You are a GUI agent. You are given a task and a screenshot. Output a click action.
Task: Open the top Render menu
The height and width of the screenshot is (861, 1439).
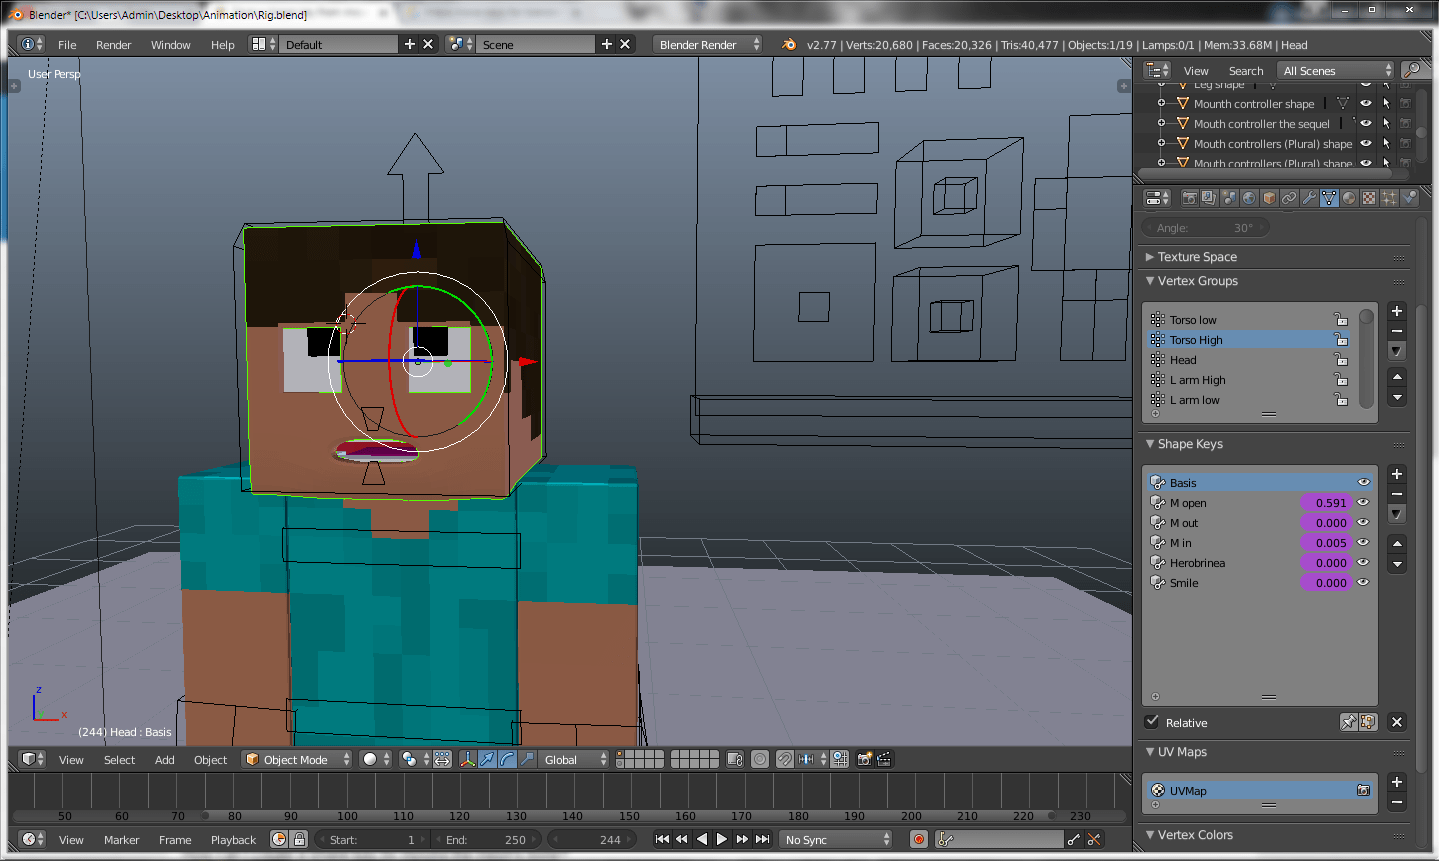113,44
